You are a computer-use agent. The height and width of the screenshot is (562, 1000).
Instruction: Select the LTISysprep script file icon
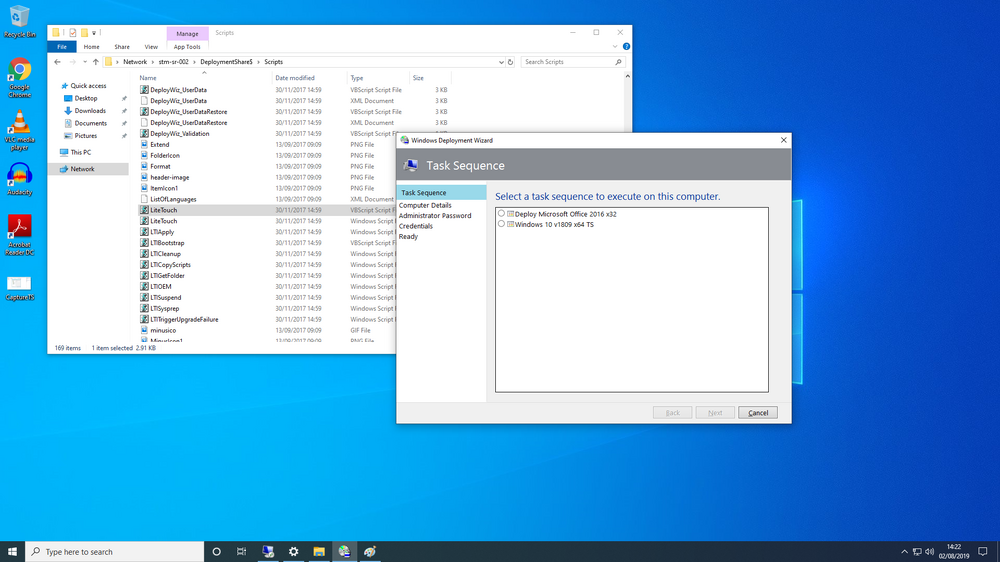(144, 308)
